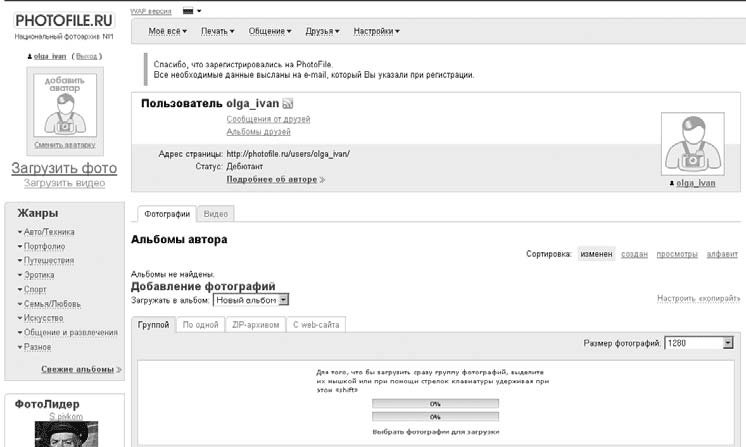The width and height of the screenshot is (746, 447).
Task: Open the Мой всё dropdown menu
Action: [168, 32]
